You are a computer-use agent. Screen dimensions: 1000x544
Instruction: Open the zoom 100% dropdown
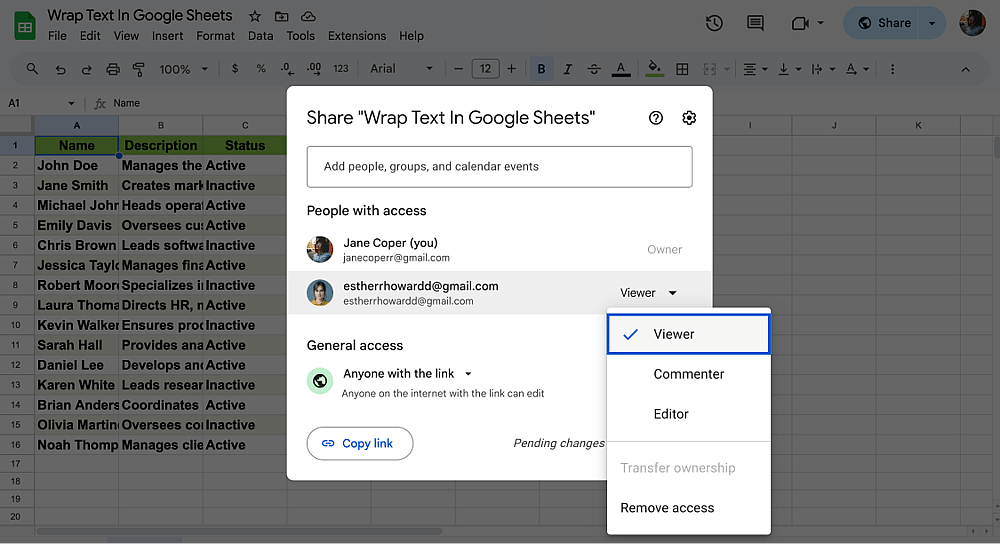click(184, 69)
